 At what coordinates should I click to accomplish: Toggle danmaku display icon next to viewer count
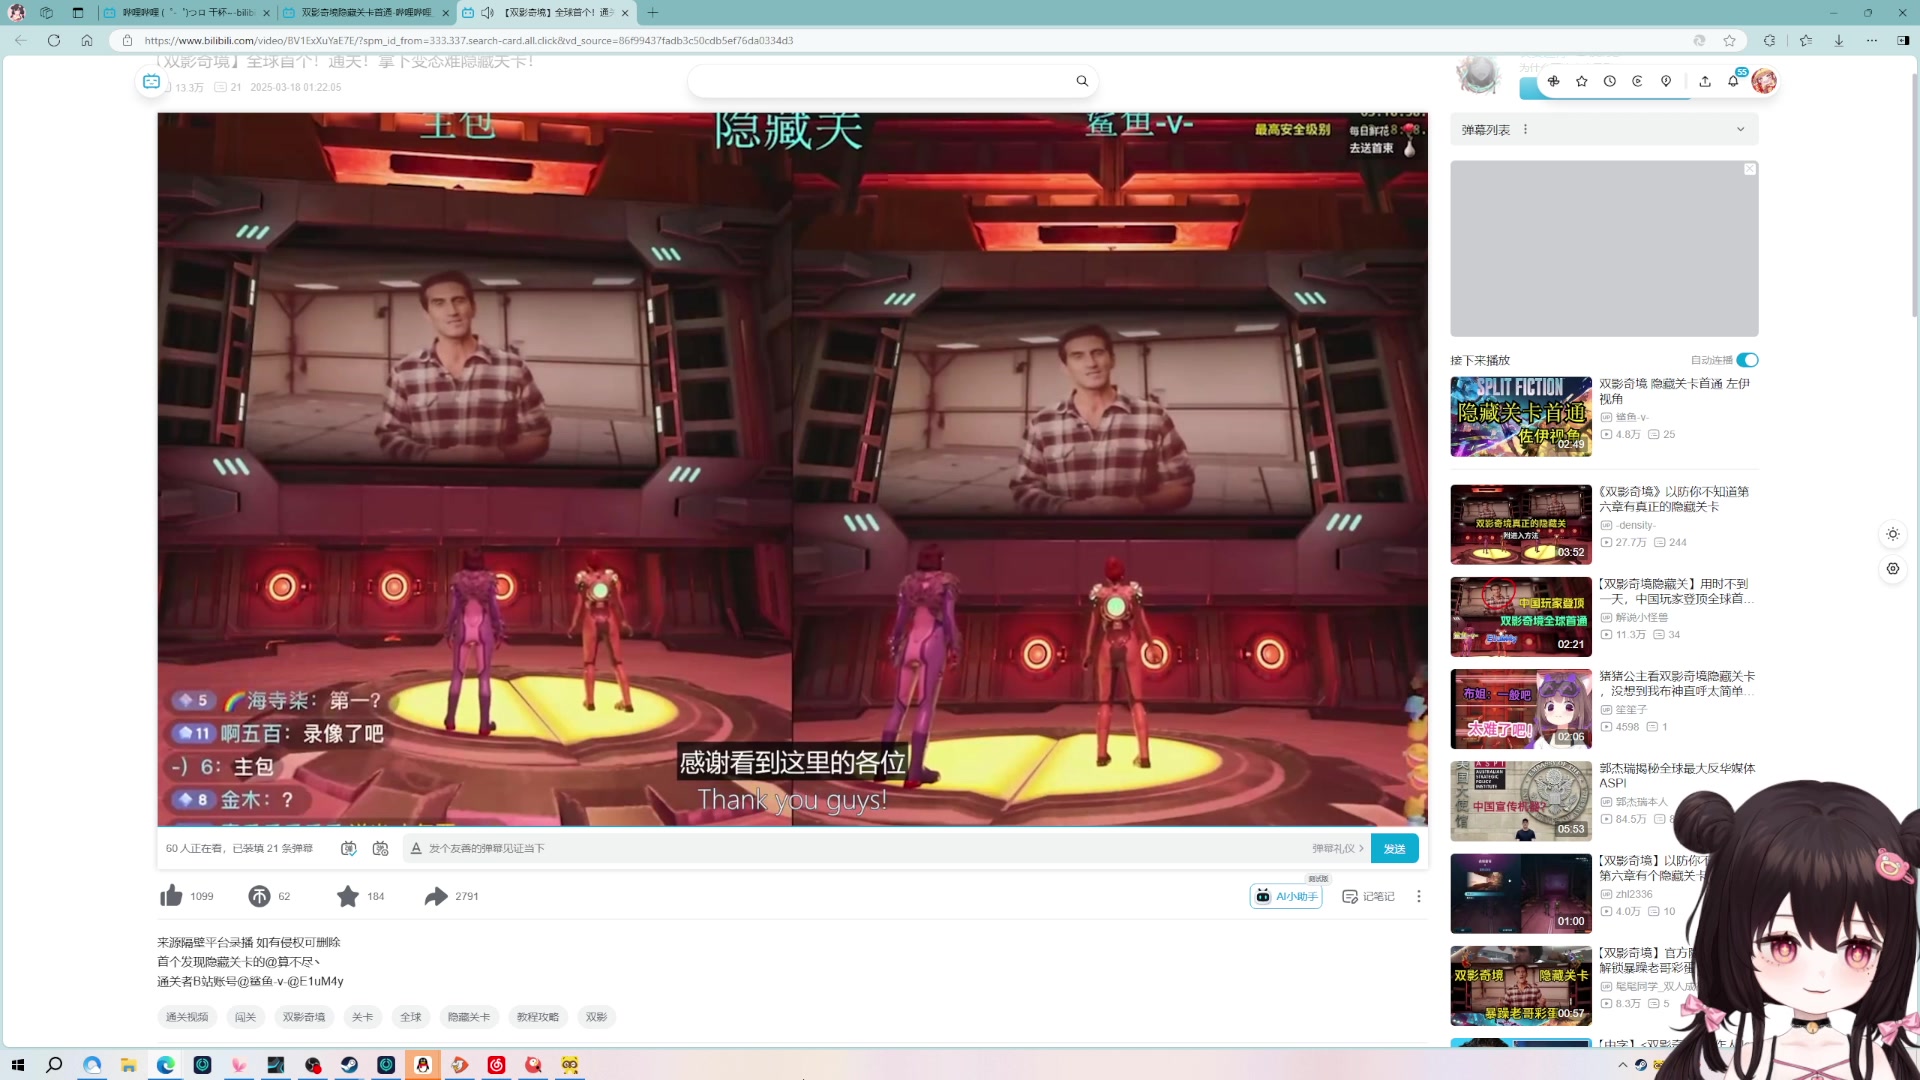348,848
